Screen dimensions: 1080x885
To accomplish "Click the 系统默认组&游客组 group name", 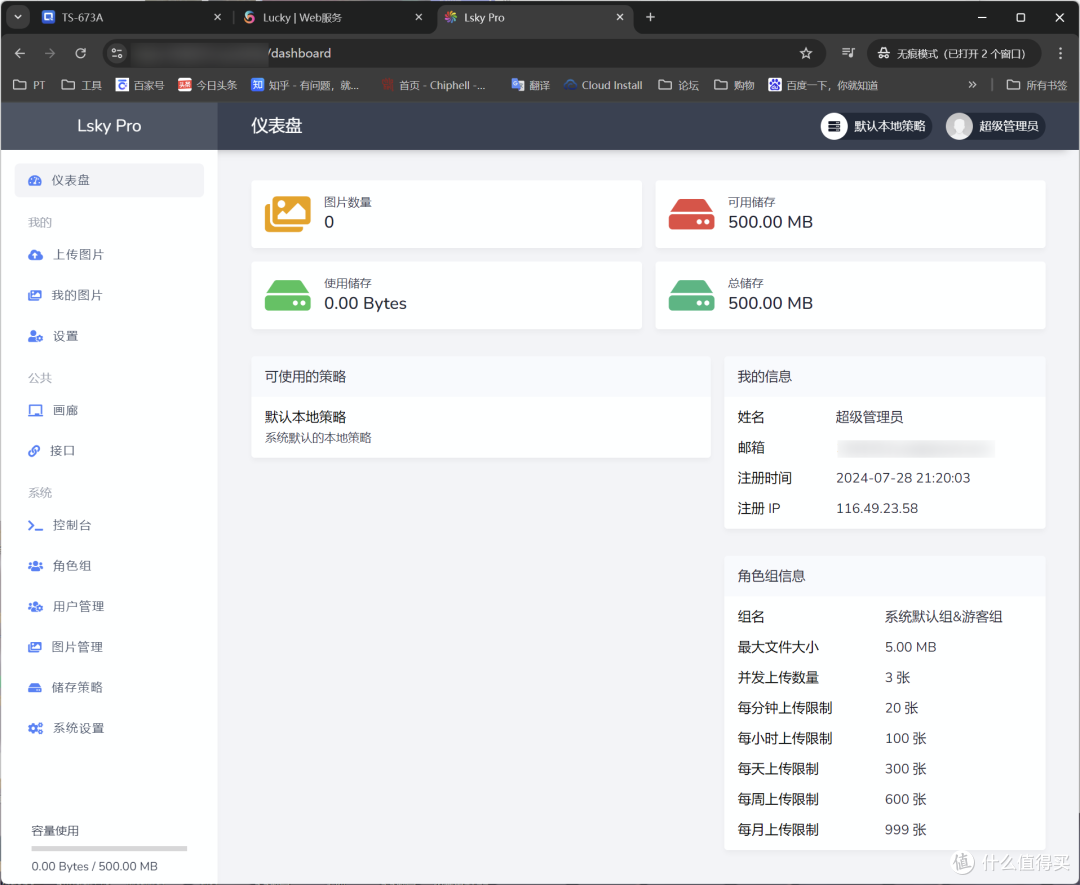I will (943, 616).
